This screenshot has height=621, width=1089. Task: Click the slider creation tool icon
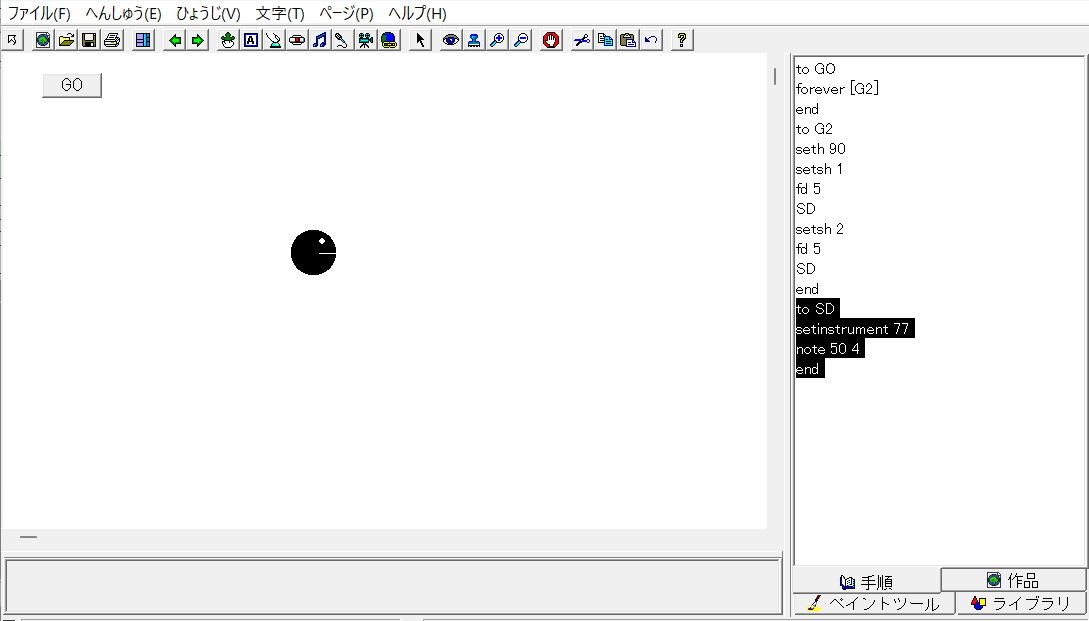click(x=274, y=40)
